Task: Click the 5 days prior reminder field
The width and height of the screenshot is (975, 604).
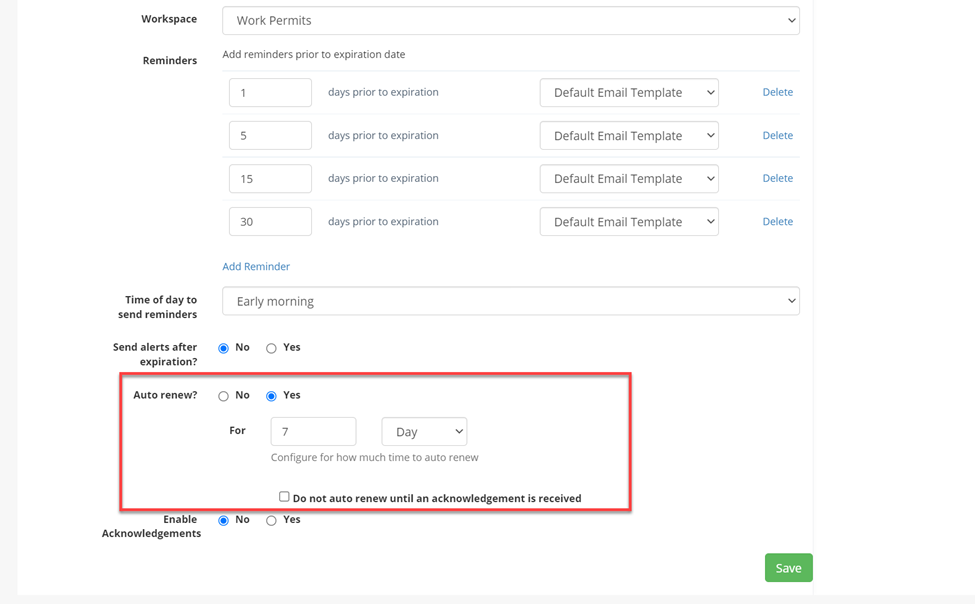Action: click(270, 136)
